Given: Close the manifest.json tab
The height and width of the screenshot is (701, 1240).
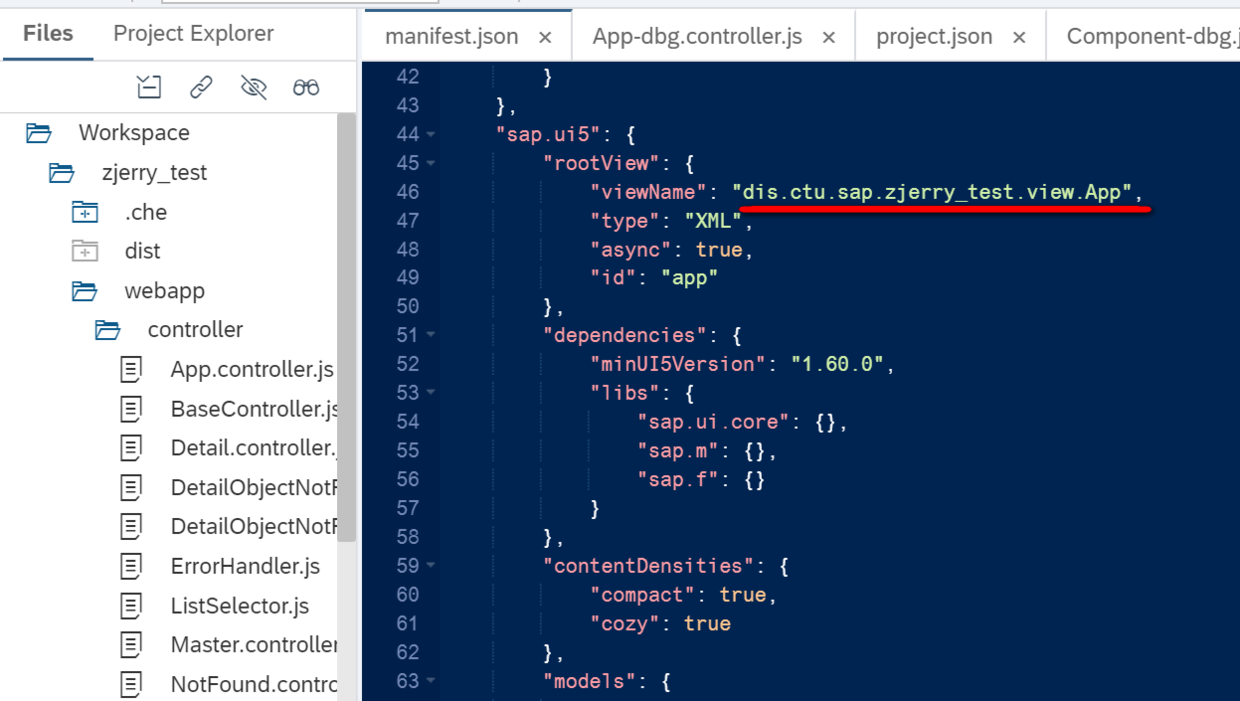Looking at the screenshot, I should coord(545,38).
